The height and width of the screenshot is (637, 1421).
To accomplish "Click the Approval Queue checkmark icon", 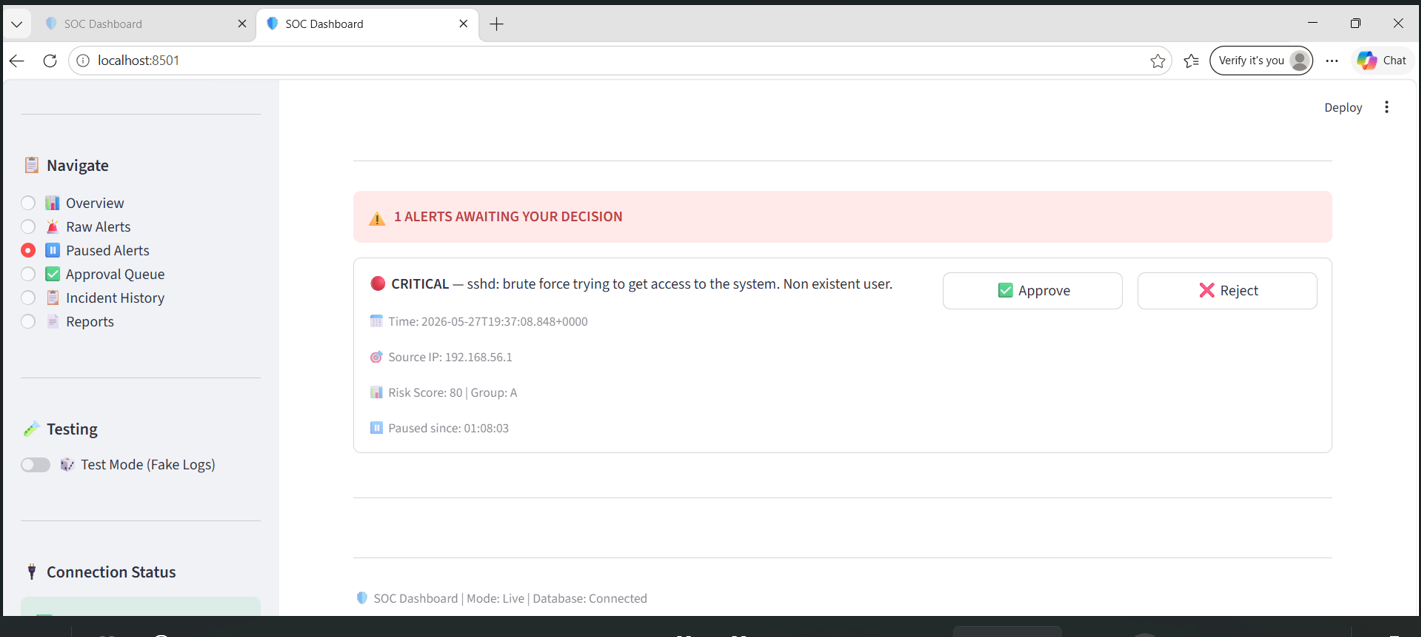I will tap(53, 274).
